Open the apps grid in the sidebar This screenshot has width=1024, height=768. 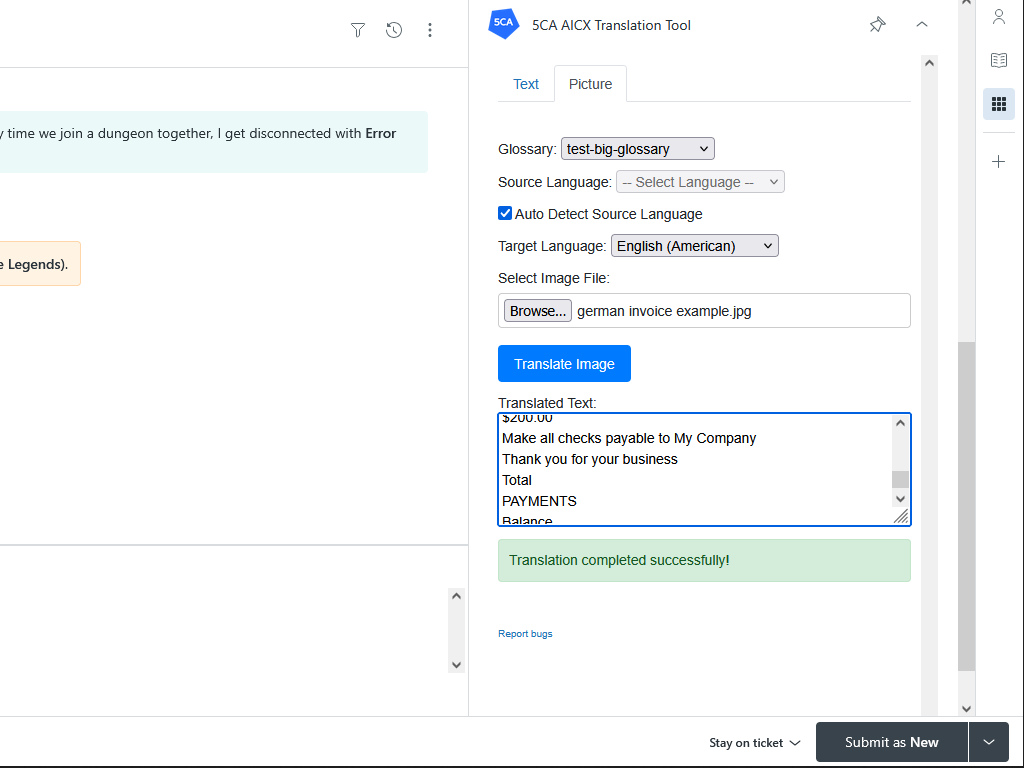pos(998,103)
